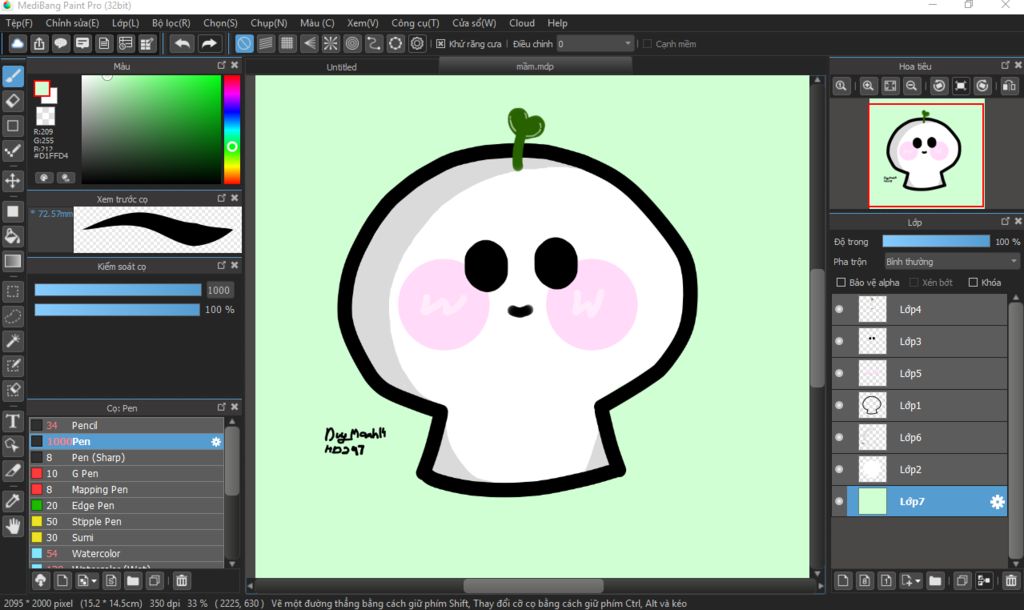Click the navigator preview thumbnail

click(x=925, y=155)
